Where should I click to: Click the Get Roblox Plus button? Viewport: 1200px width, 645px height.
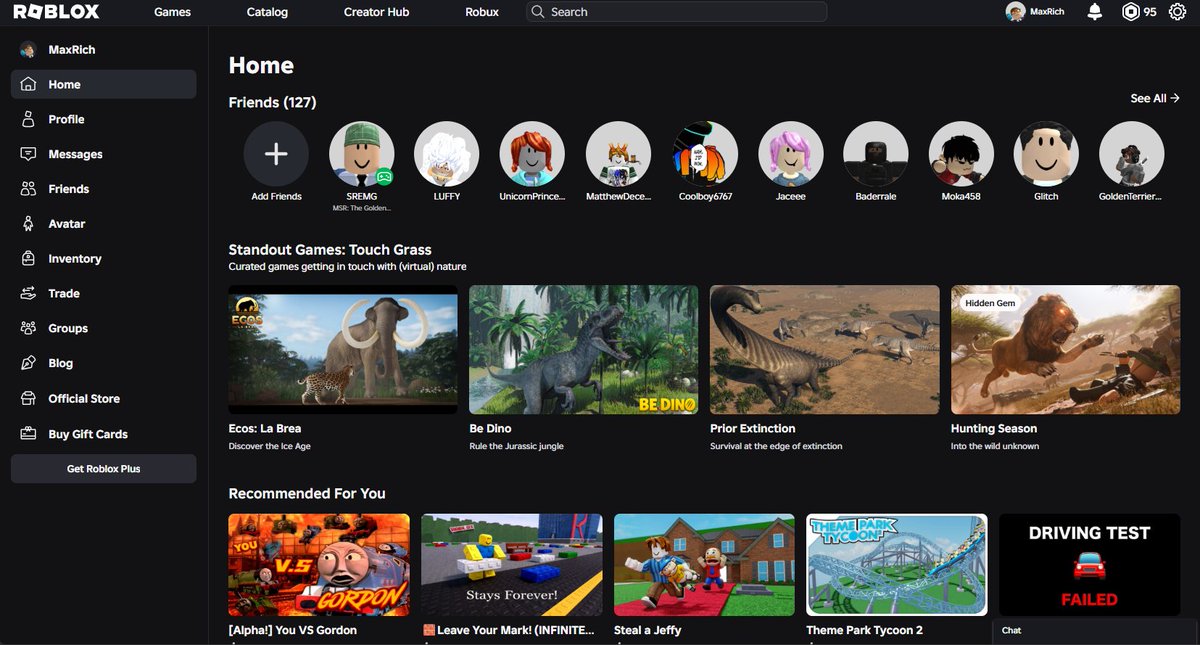[103, 468]
